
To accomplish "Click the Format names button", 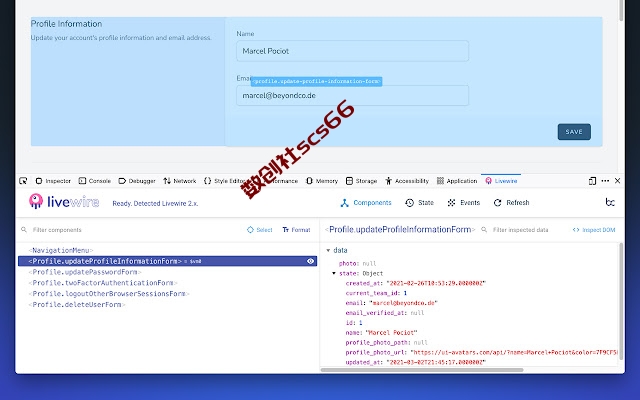I will click(296, 230).
